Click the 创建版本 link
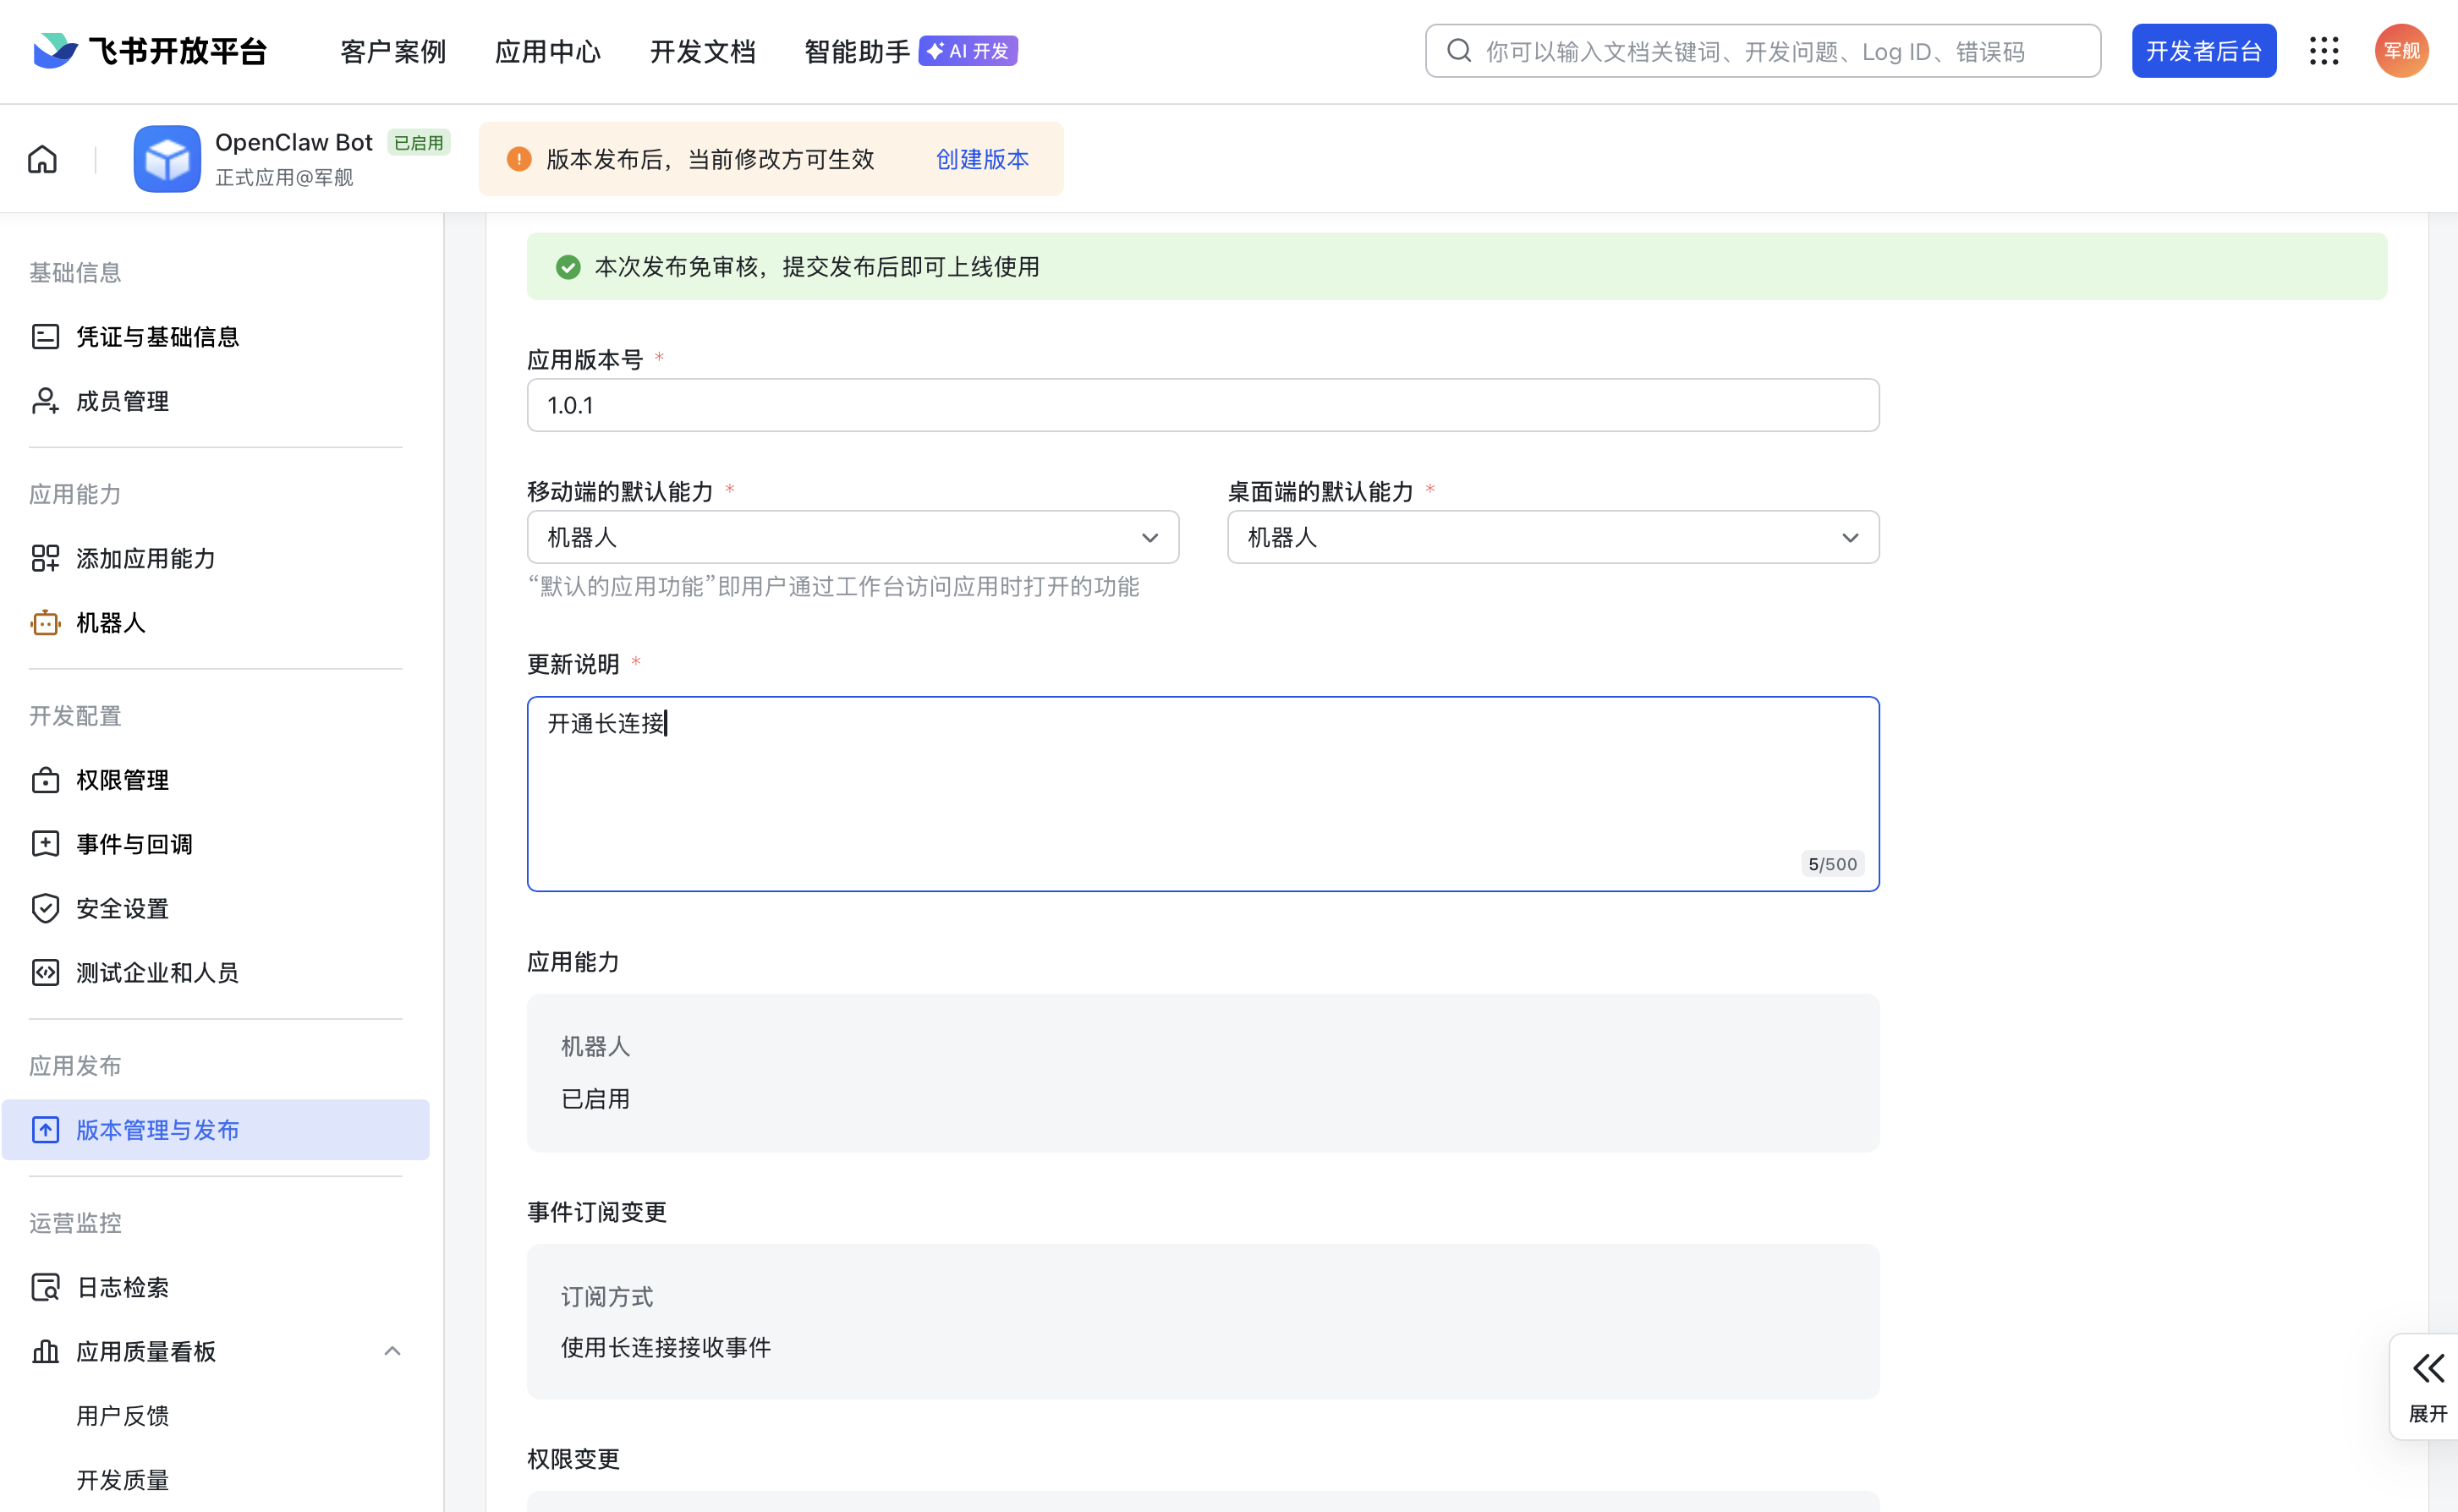2458x1512 pixels. click(981, 159)
